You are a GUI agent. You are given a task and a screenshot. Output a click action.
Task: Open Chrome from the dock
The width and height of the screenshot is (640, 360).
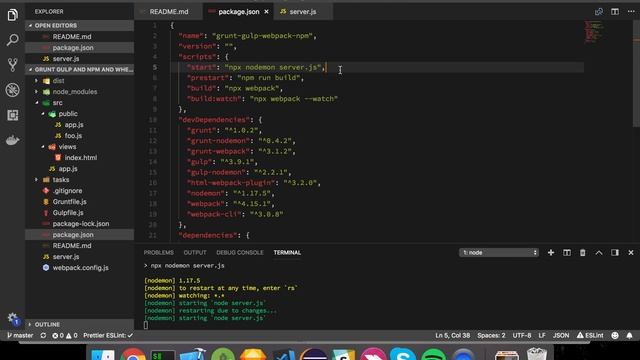(x=132, y=354)
